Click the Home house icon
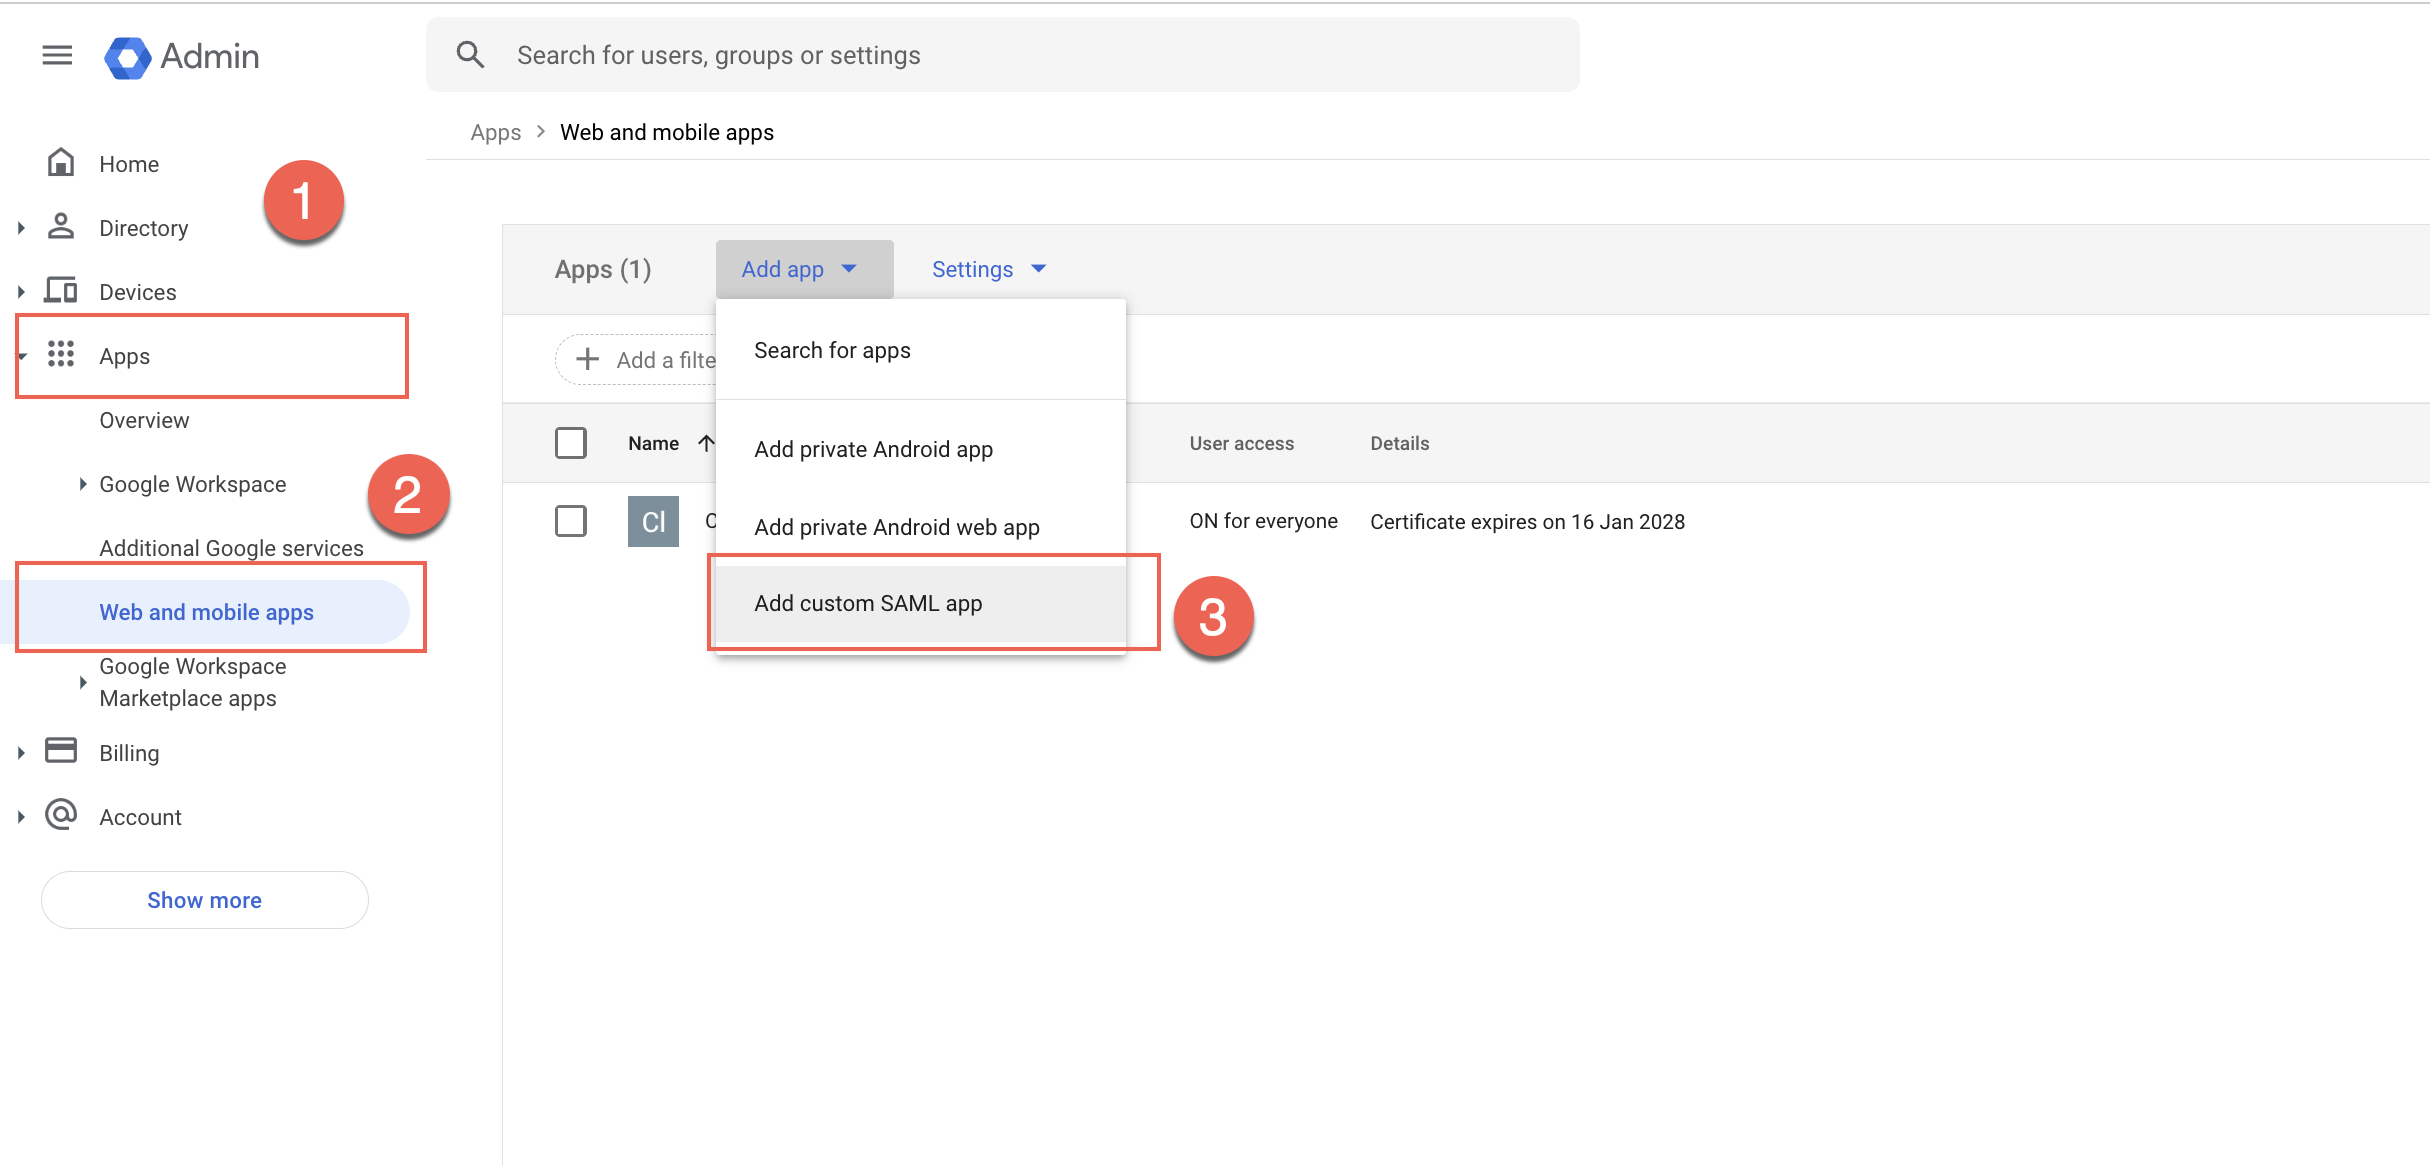 pos(61,162)
